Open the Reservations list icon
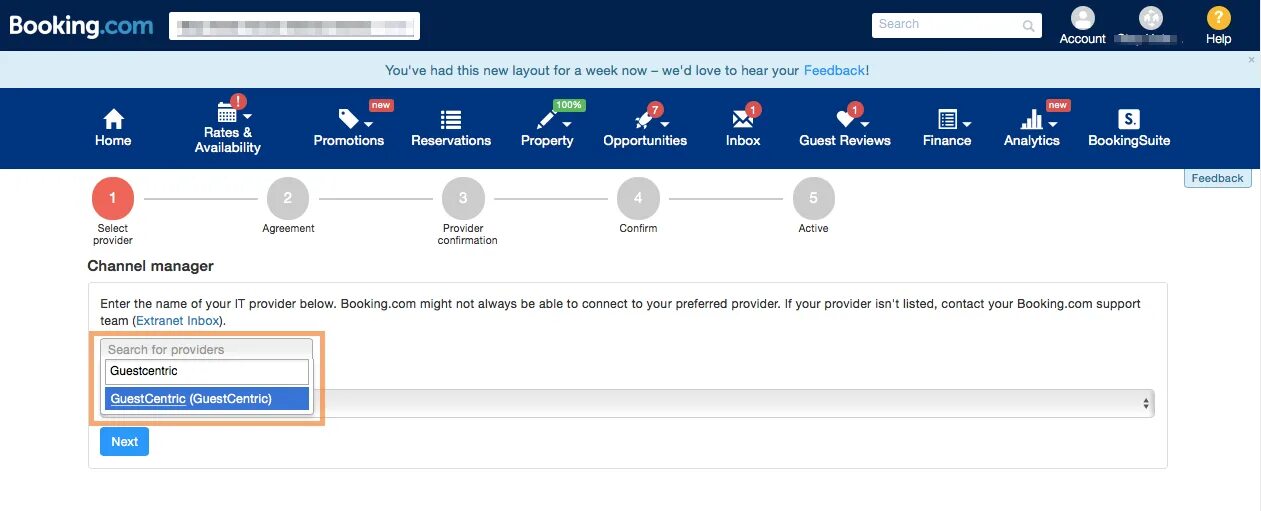 [x=451, y=119]
